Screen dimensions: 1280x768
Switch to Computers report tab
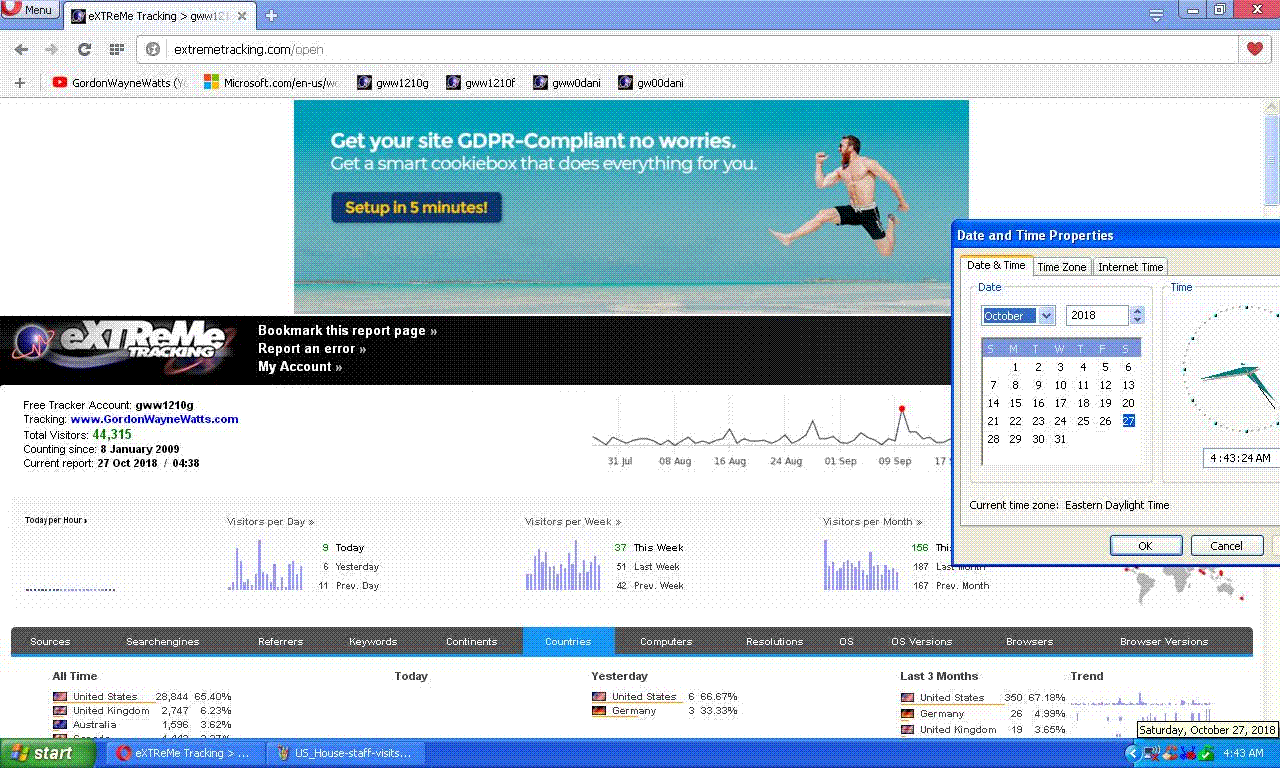pyautogui.click(x=666, y=642)
